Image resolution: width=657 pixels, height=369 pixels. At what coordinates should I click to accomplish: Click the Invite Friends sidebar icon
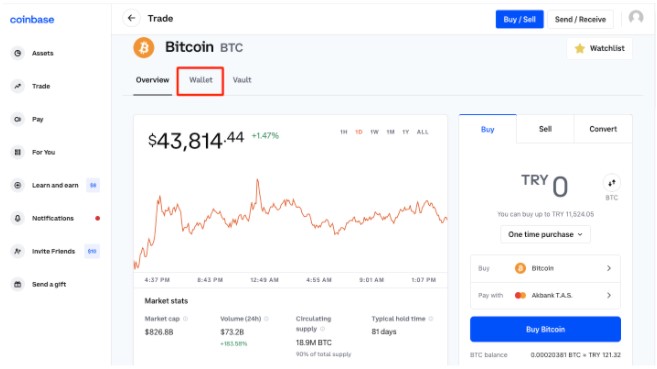18,251
